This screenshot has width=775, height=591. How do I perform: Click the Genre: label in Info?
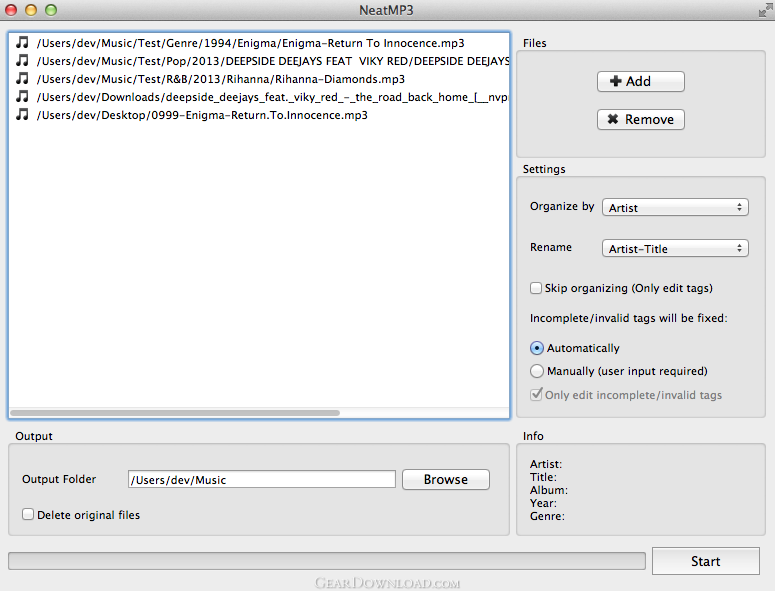pos(547,516)
